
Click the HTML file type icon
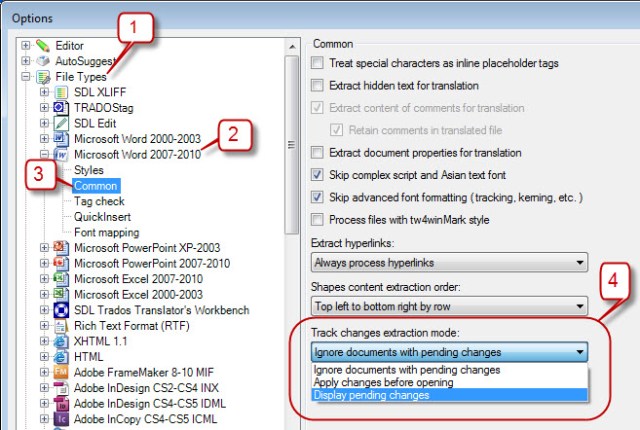point(59,356)
